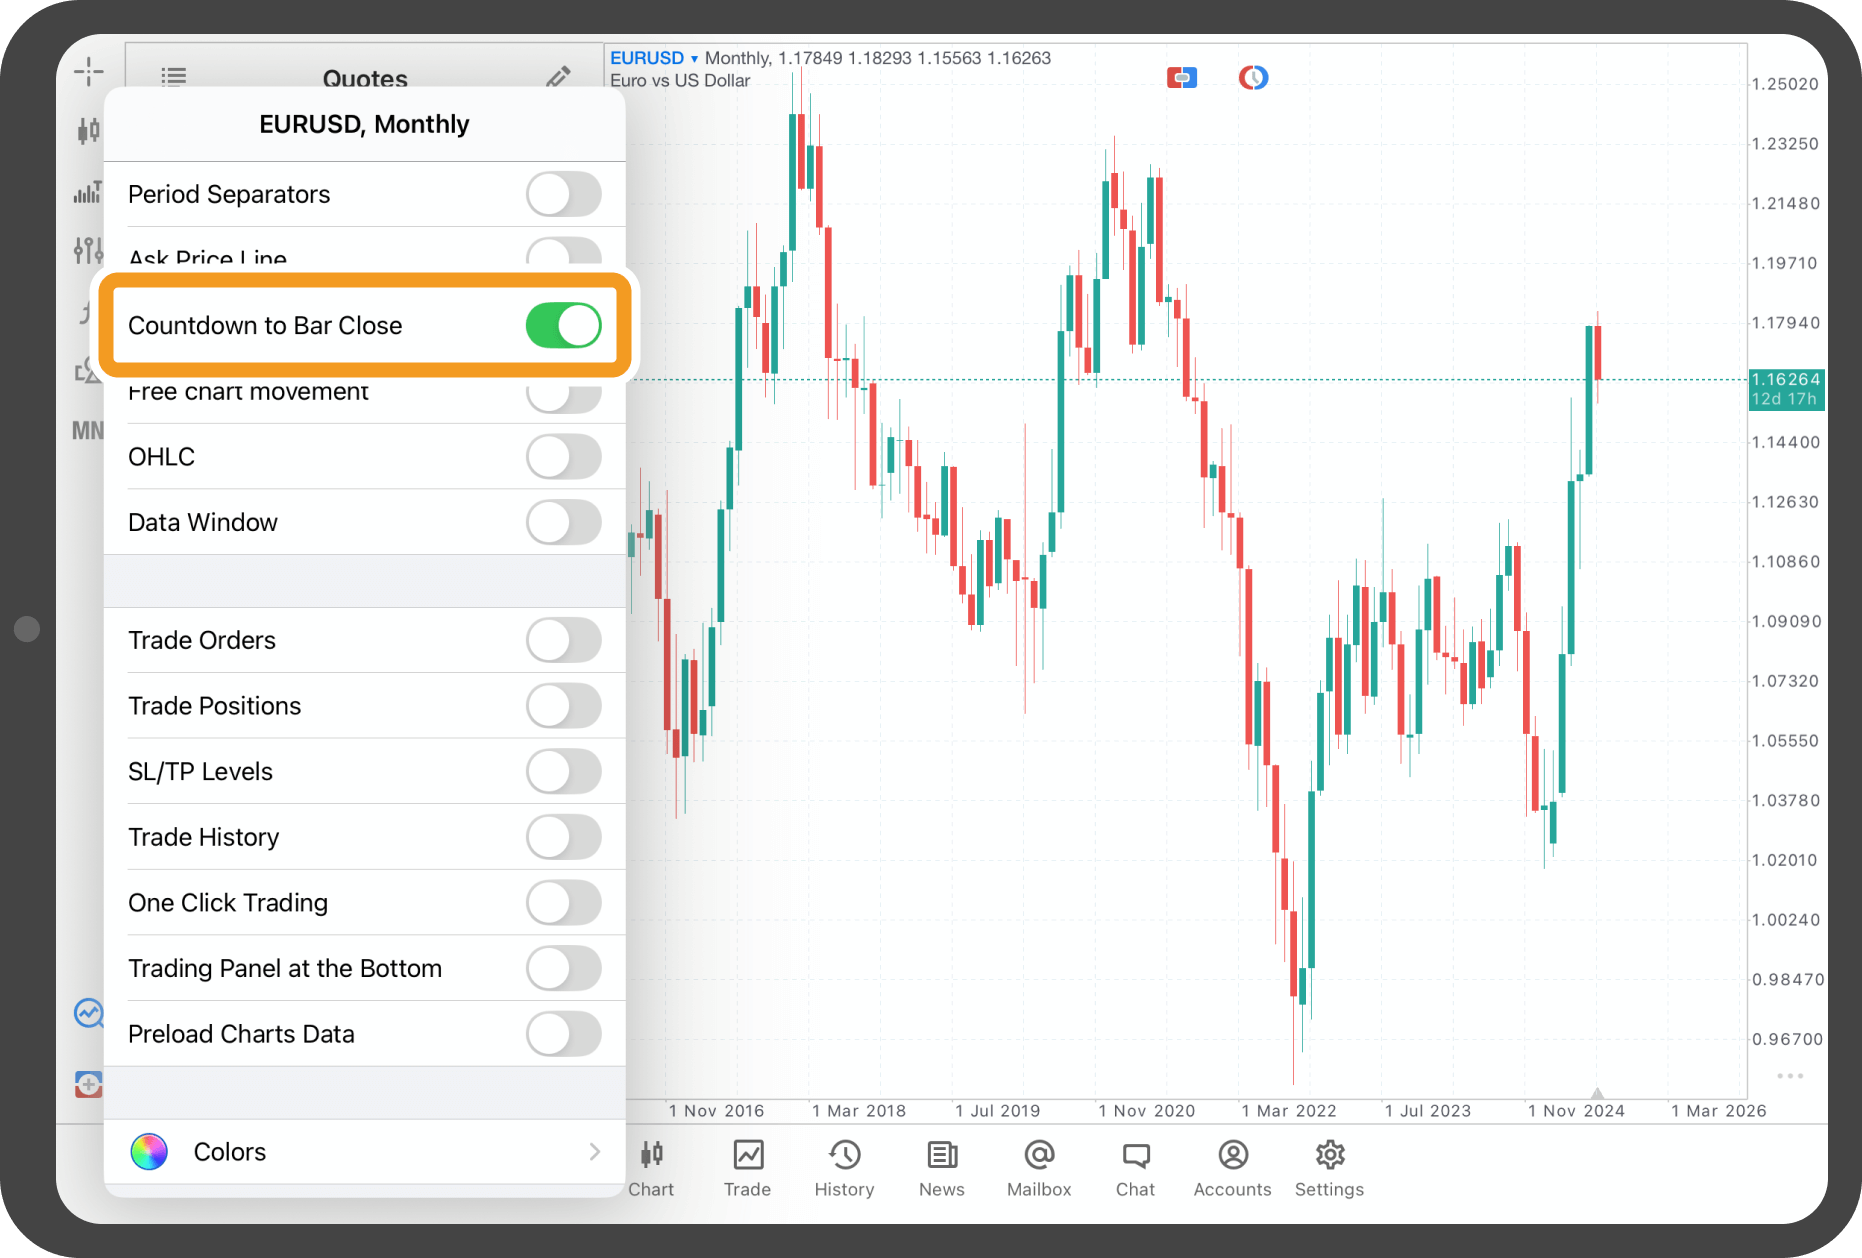Select the crosshair tool in sidebar
This screenshot has width=1862, height=1258.
pyautogui.click(x=88, y=71)
